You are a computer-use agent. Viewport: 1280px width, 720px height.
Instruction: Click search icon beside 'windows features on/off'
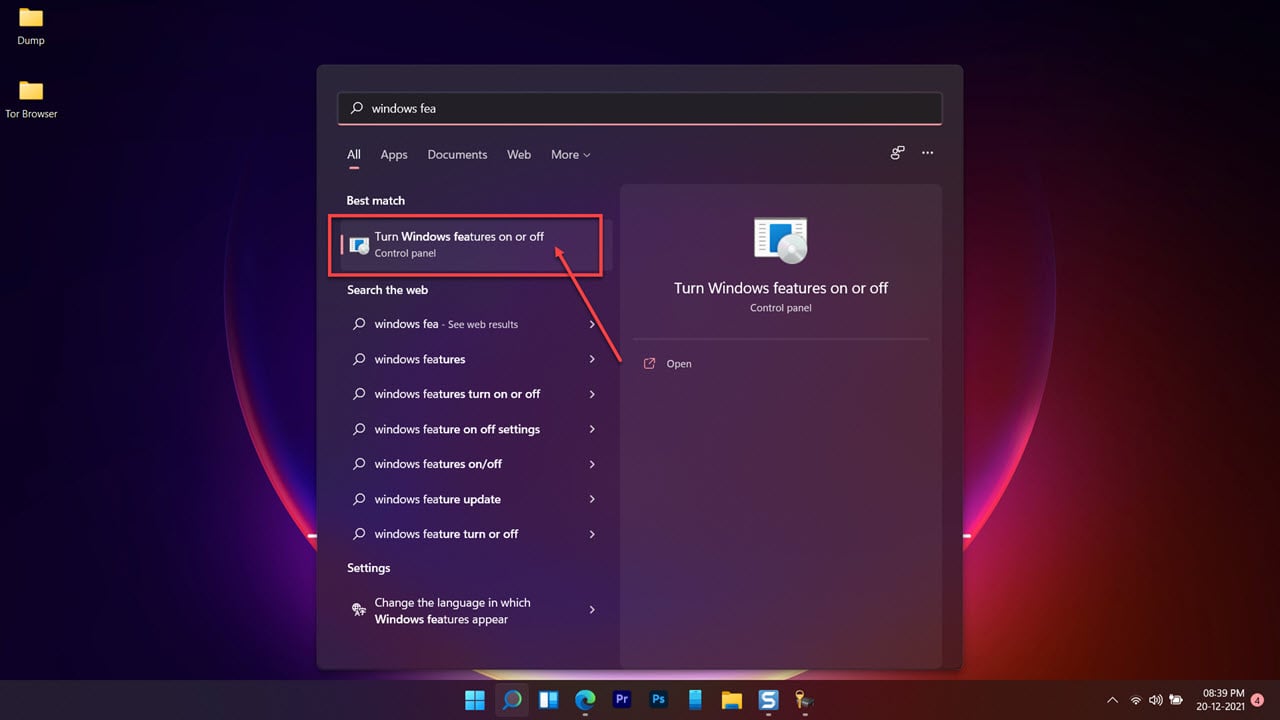click(359, 464)
